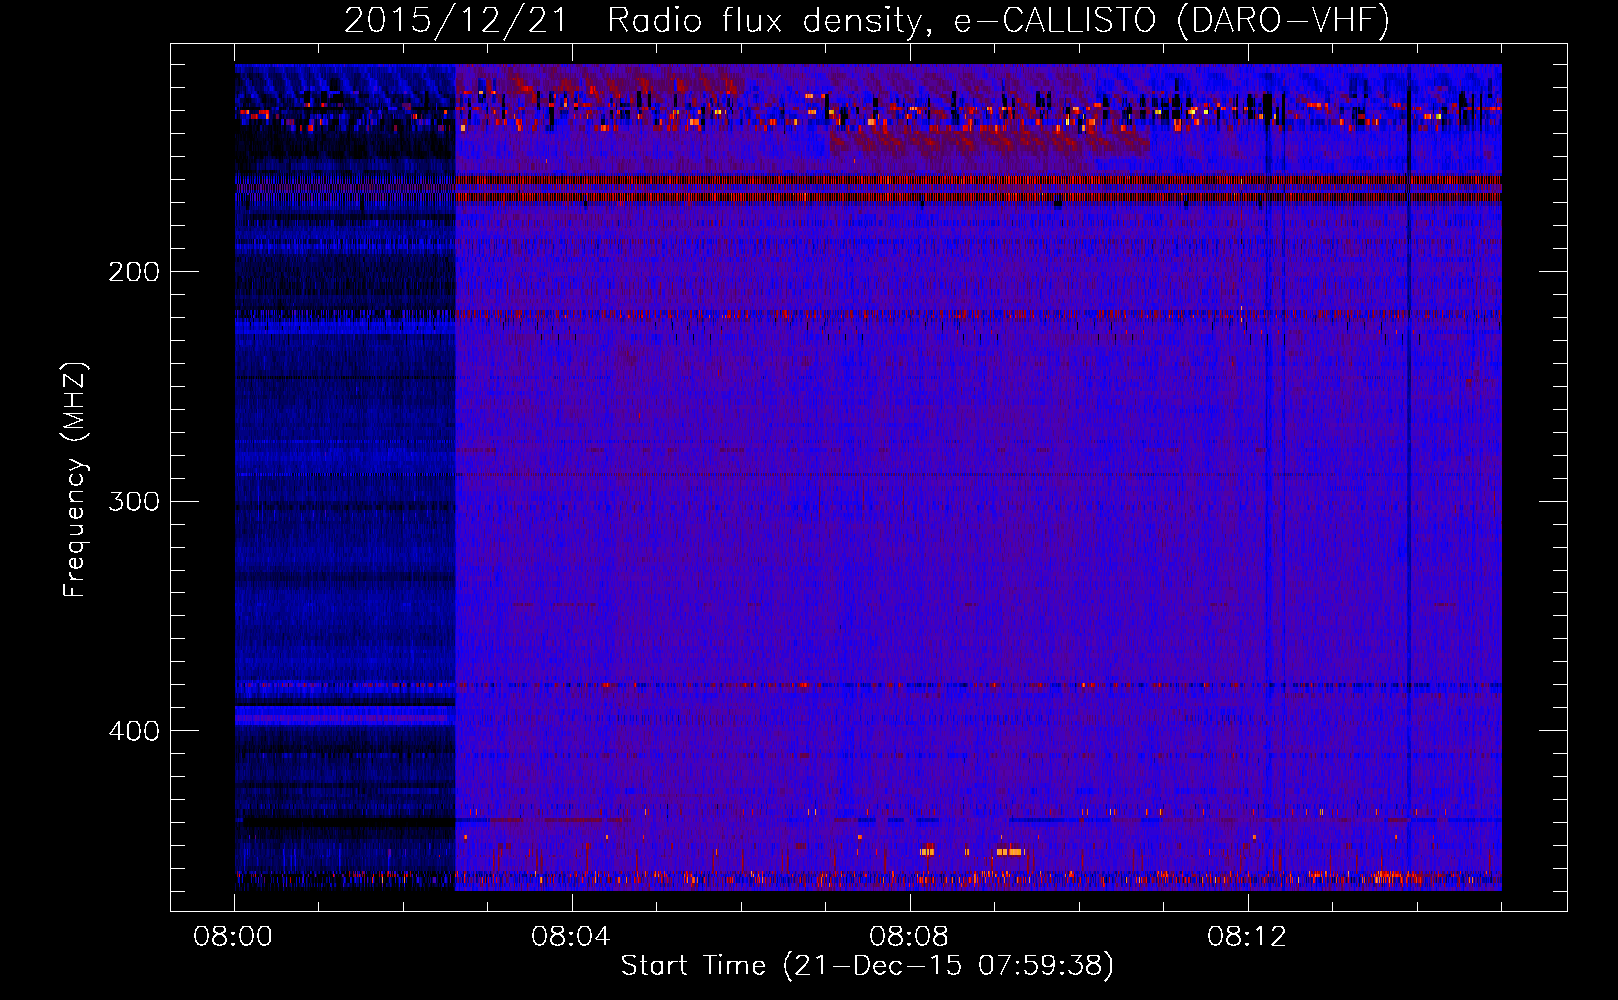Image resolution: width=1618 pixels, height=1000 pixels.
Task: Click the 200 frequency tick label
Action: point(134,272)
